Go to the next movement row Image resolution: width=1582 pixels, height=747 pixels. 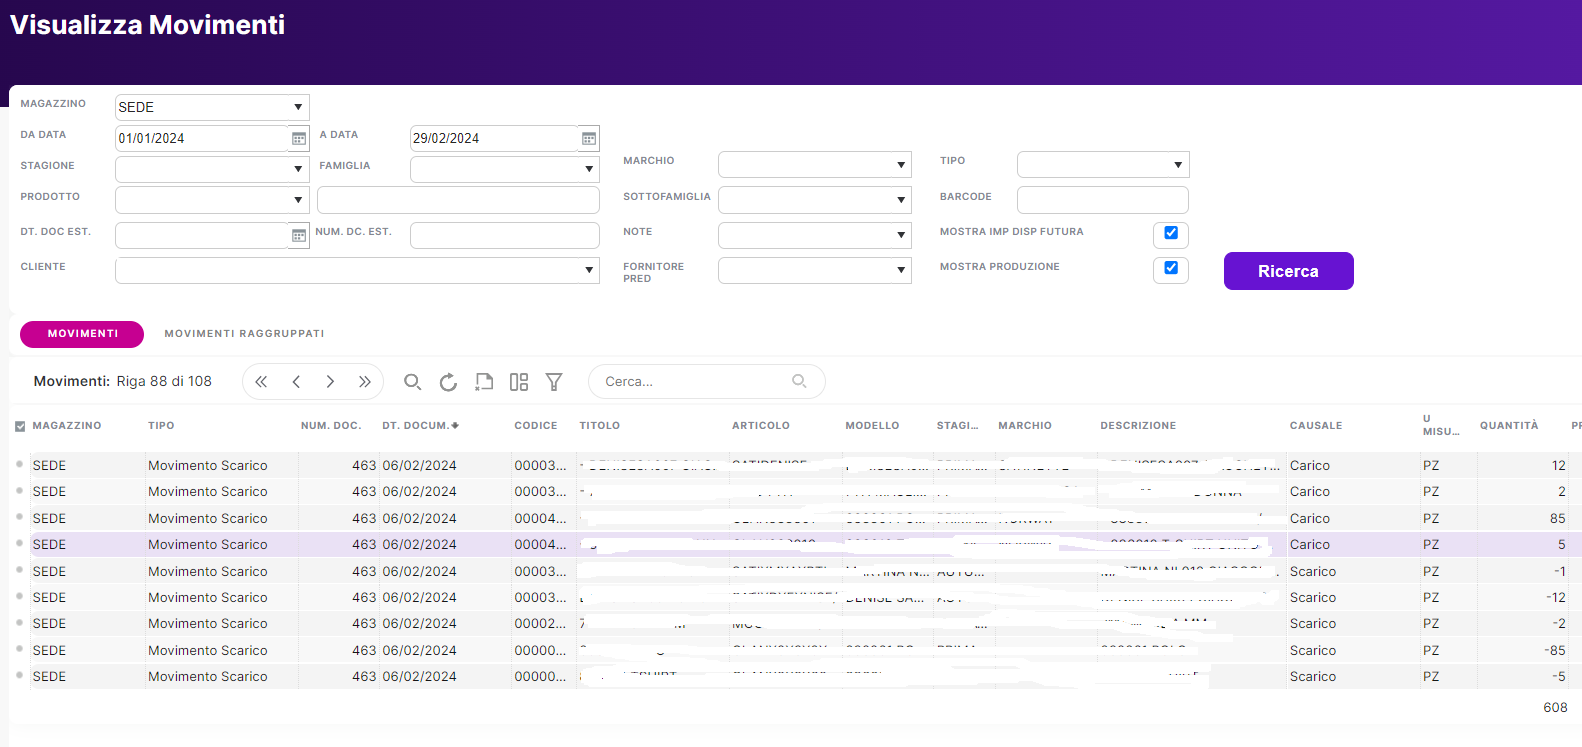330,382
